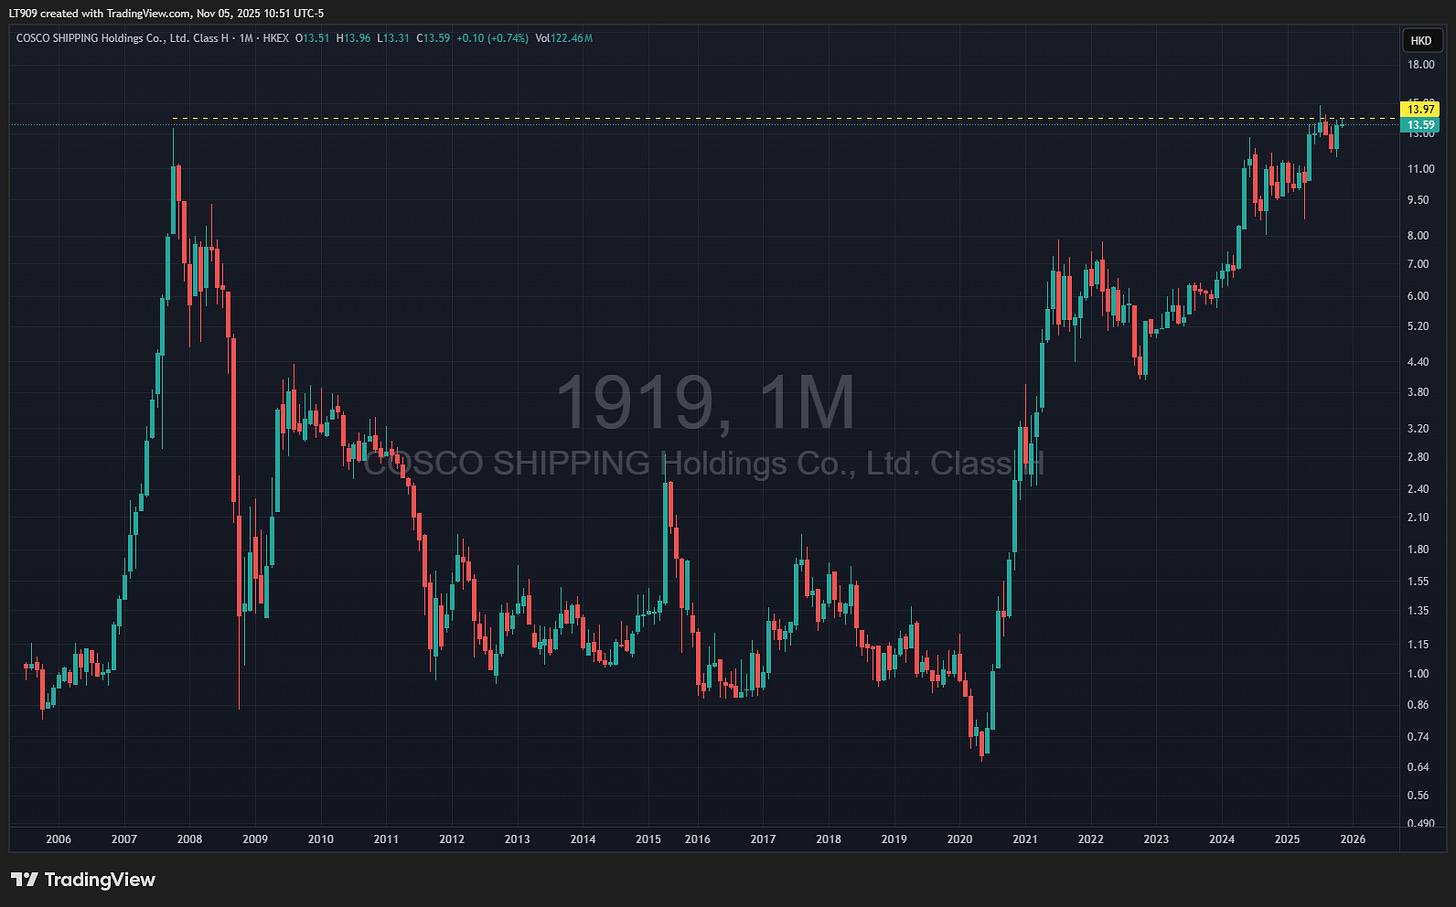
Task: Click the 2022 label on the time axis
Action: pos(1091,839)
